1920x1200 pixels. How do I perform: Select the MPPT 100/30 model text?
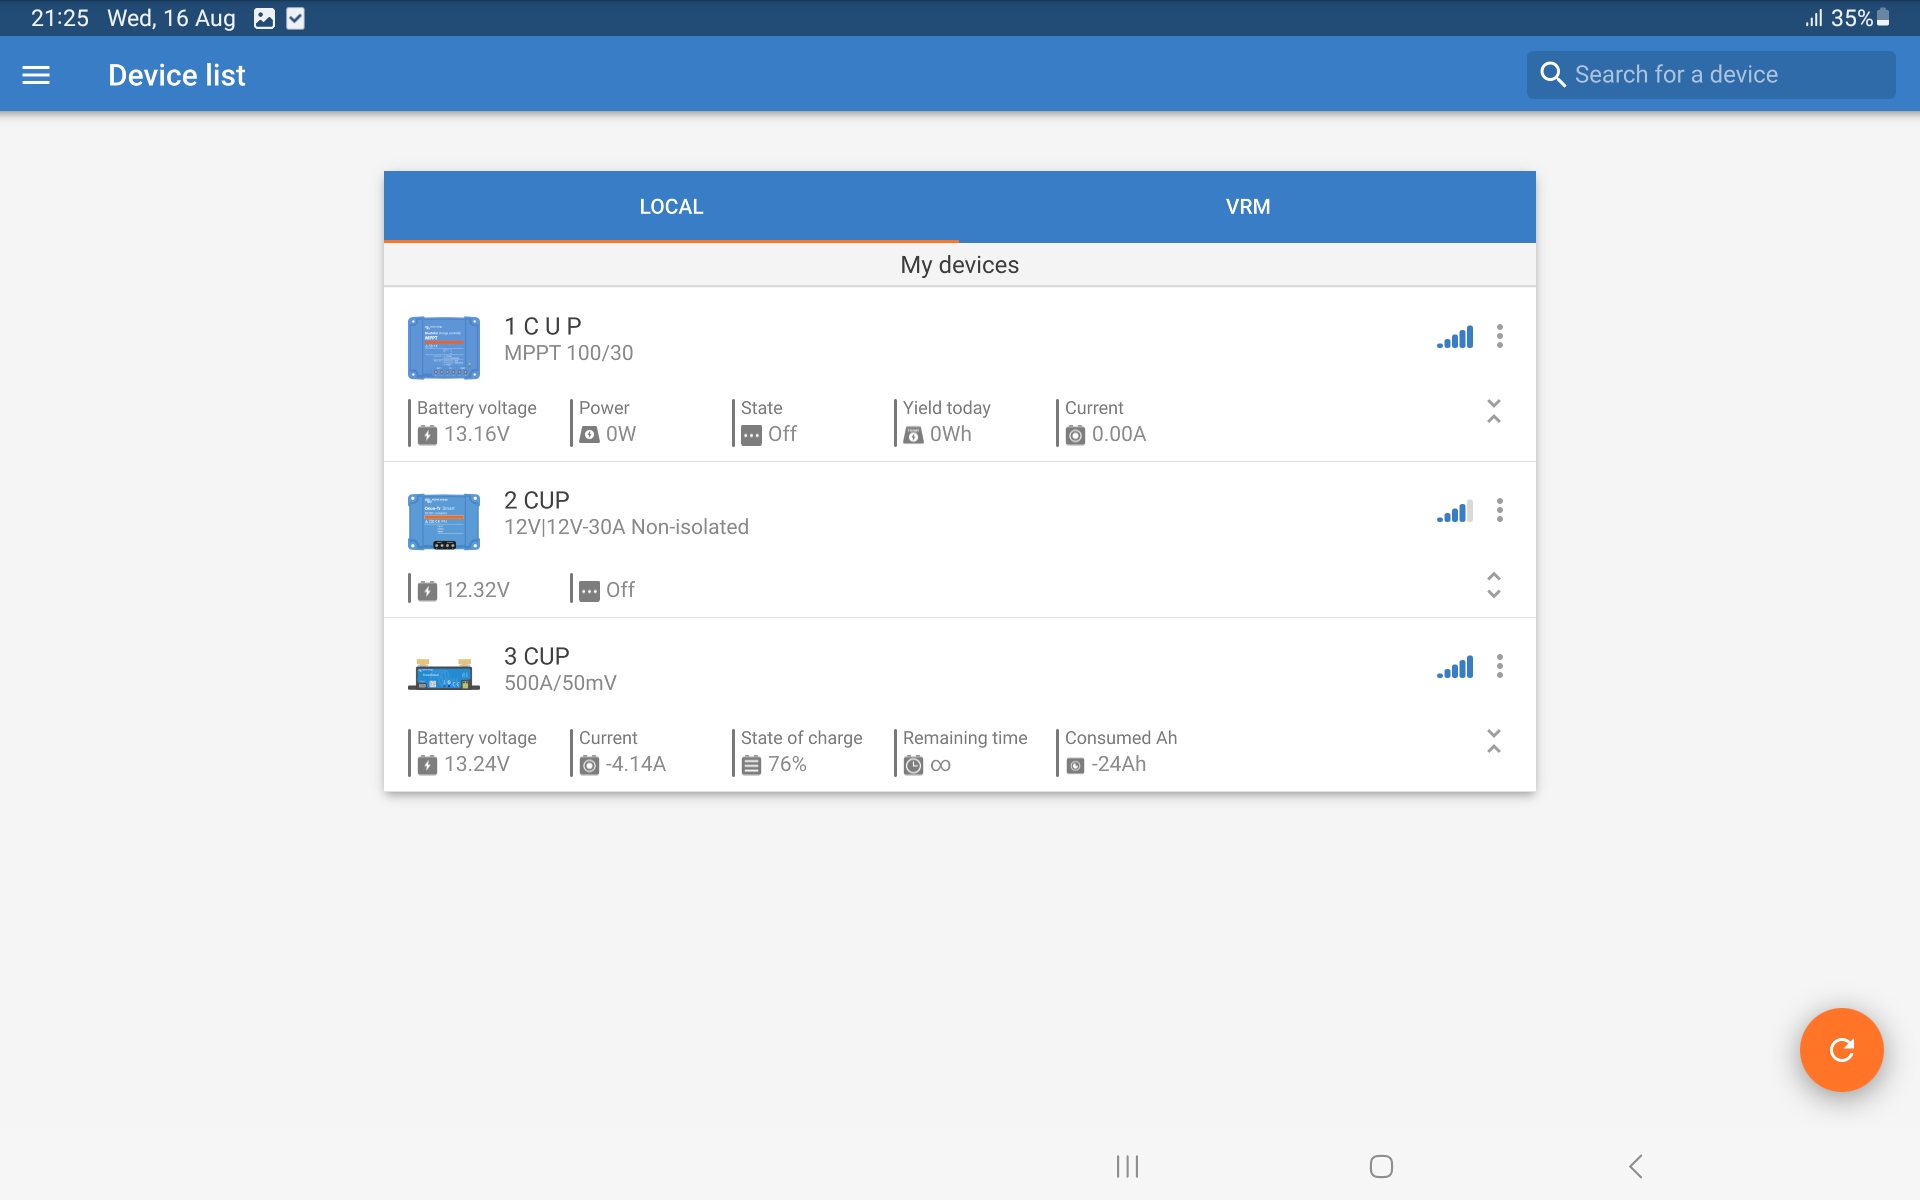pos(568,353)
